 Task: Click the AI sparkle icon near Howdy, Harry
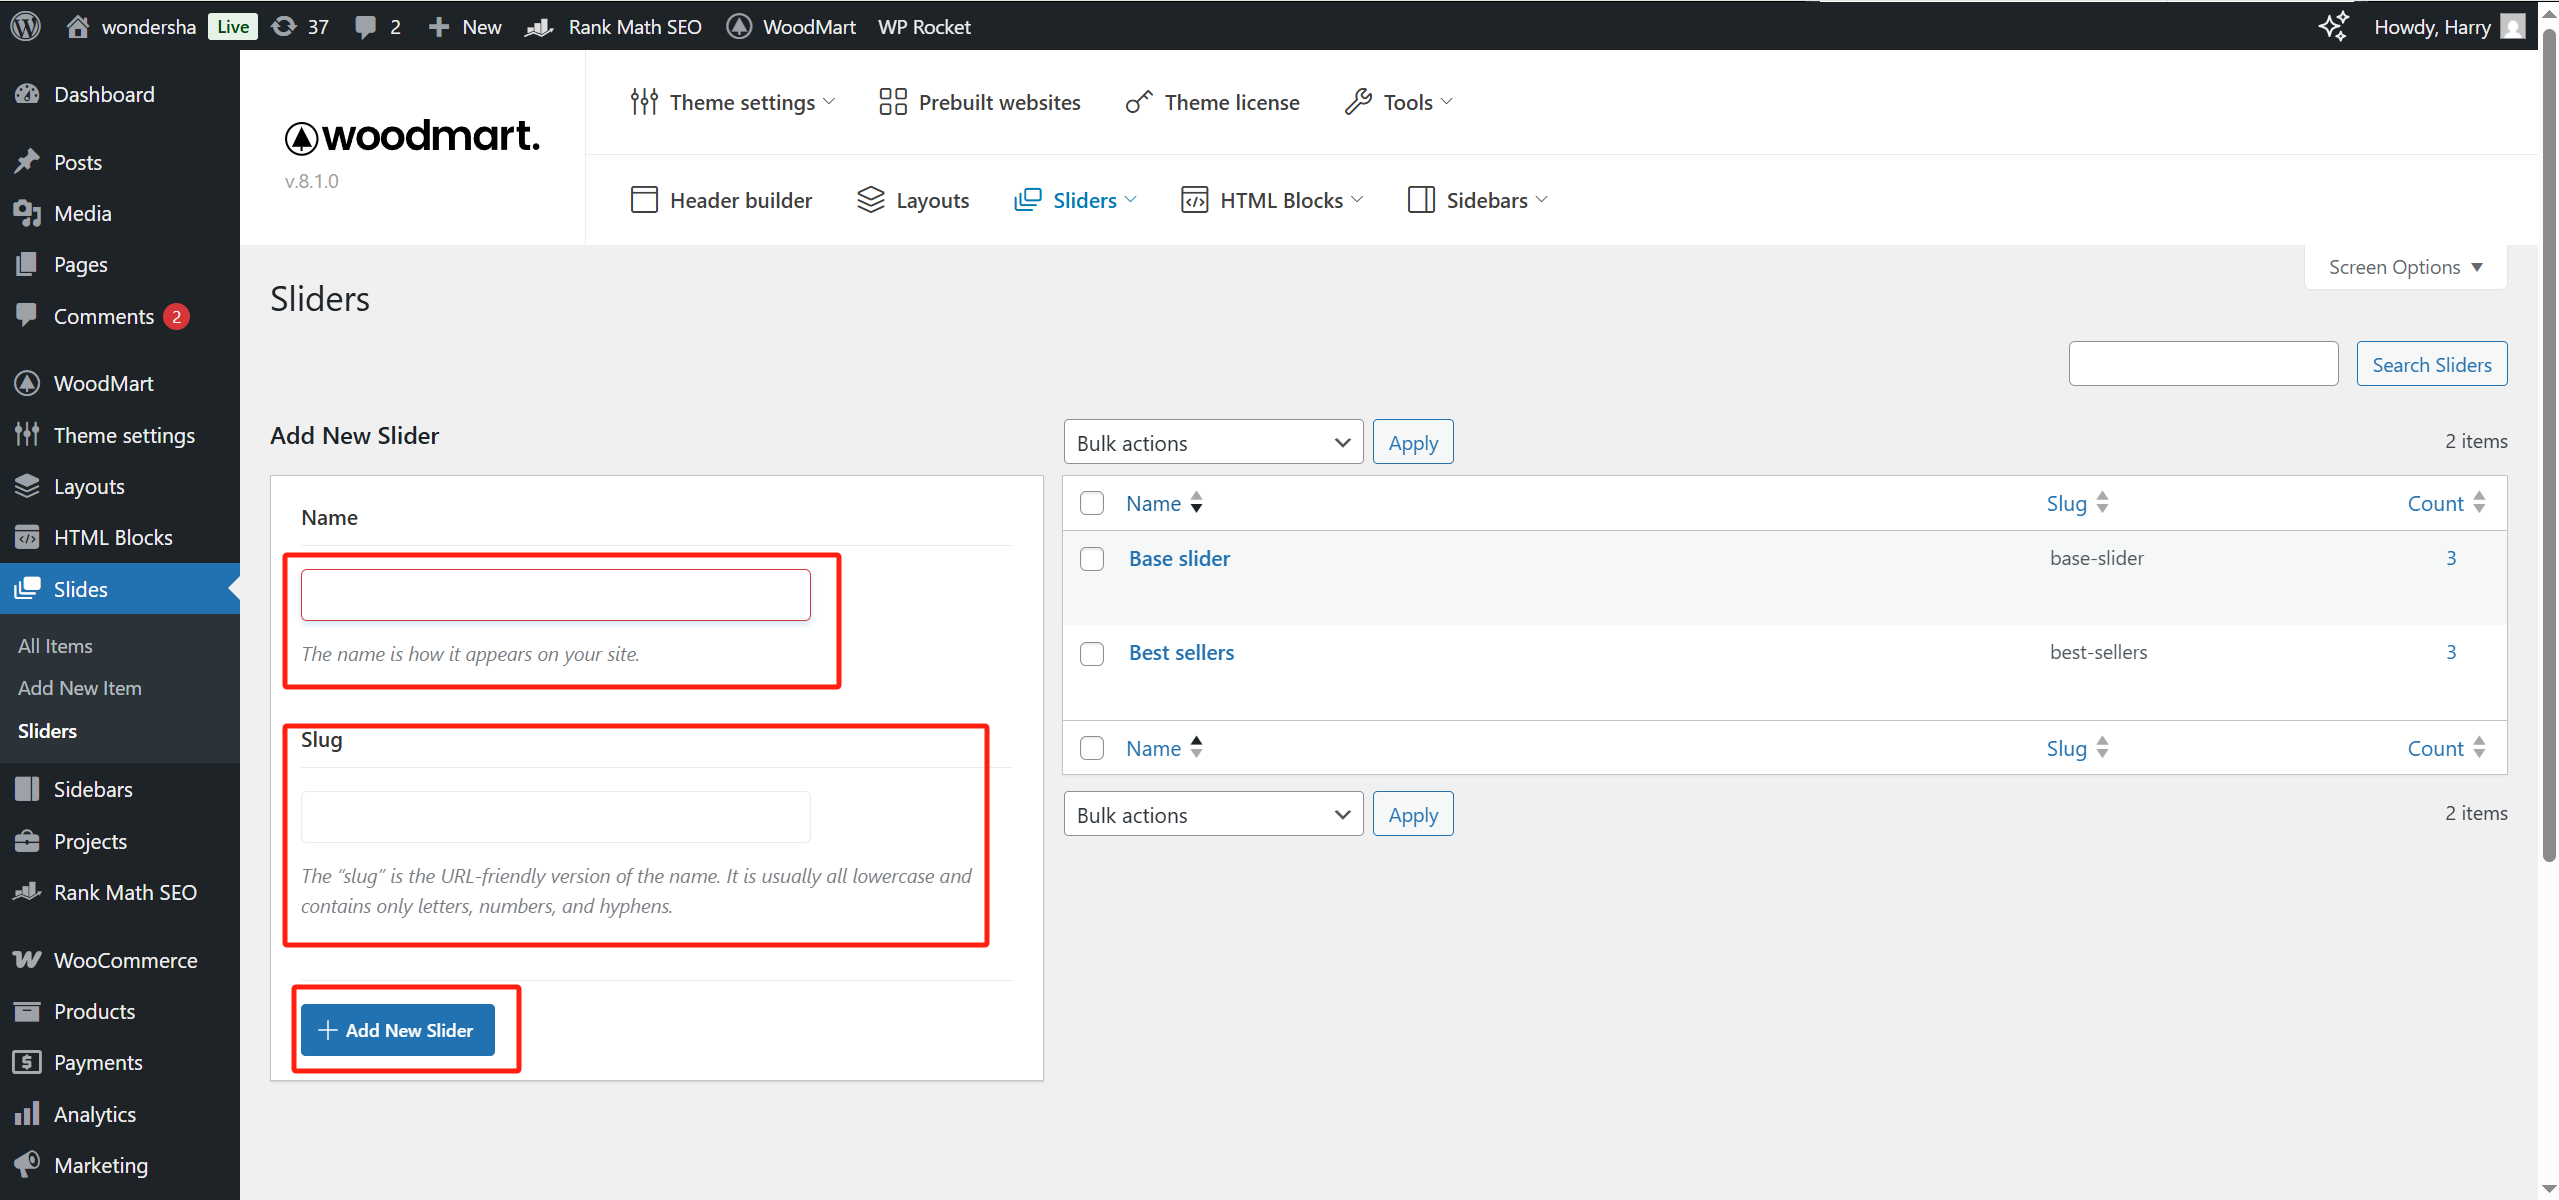pos(2333,26)
